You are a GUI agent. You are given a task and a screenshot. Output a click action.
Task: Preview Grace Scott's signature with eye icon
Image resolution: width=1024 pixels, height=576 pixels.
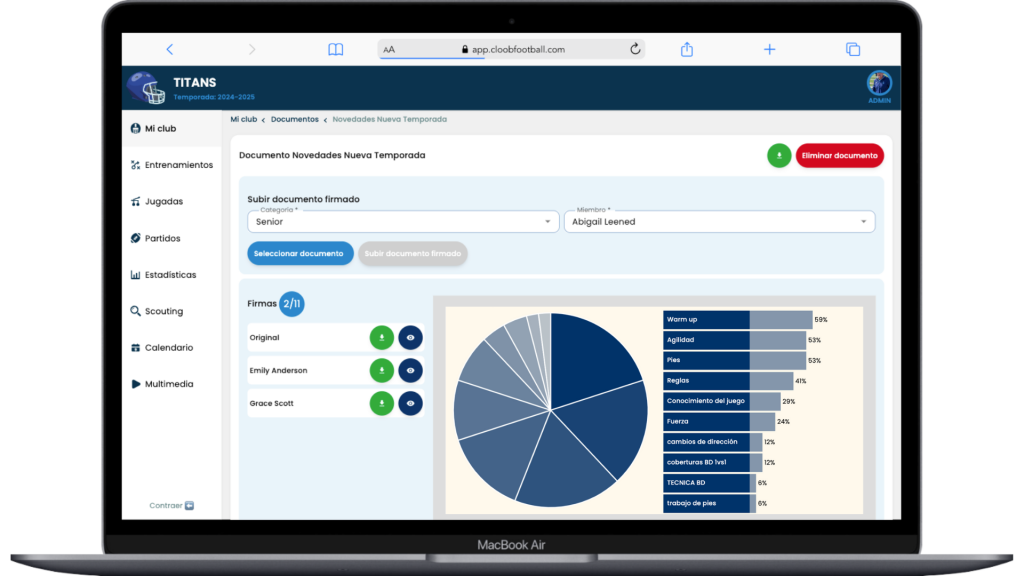410,404
